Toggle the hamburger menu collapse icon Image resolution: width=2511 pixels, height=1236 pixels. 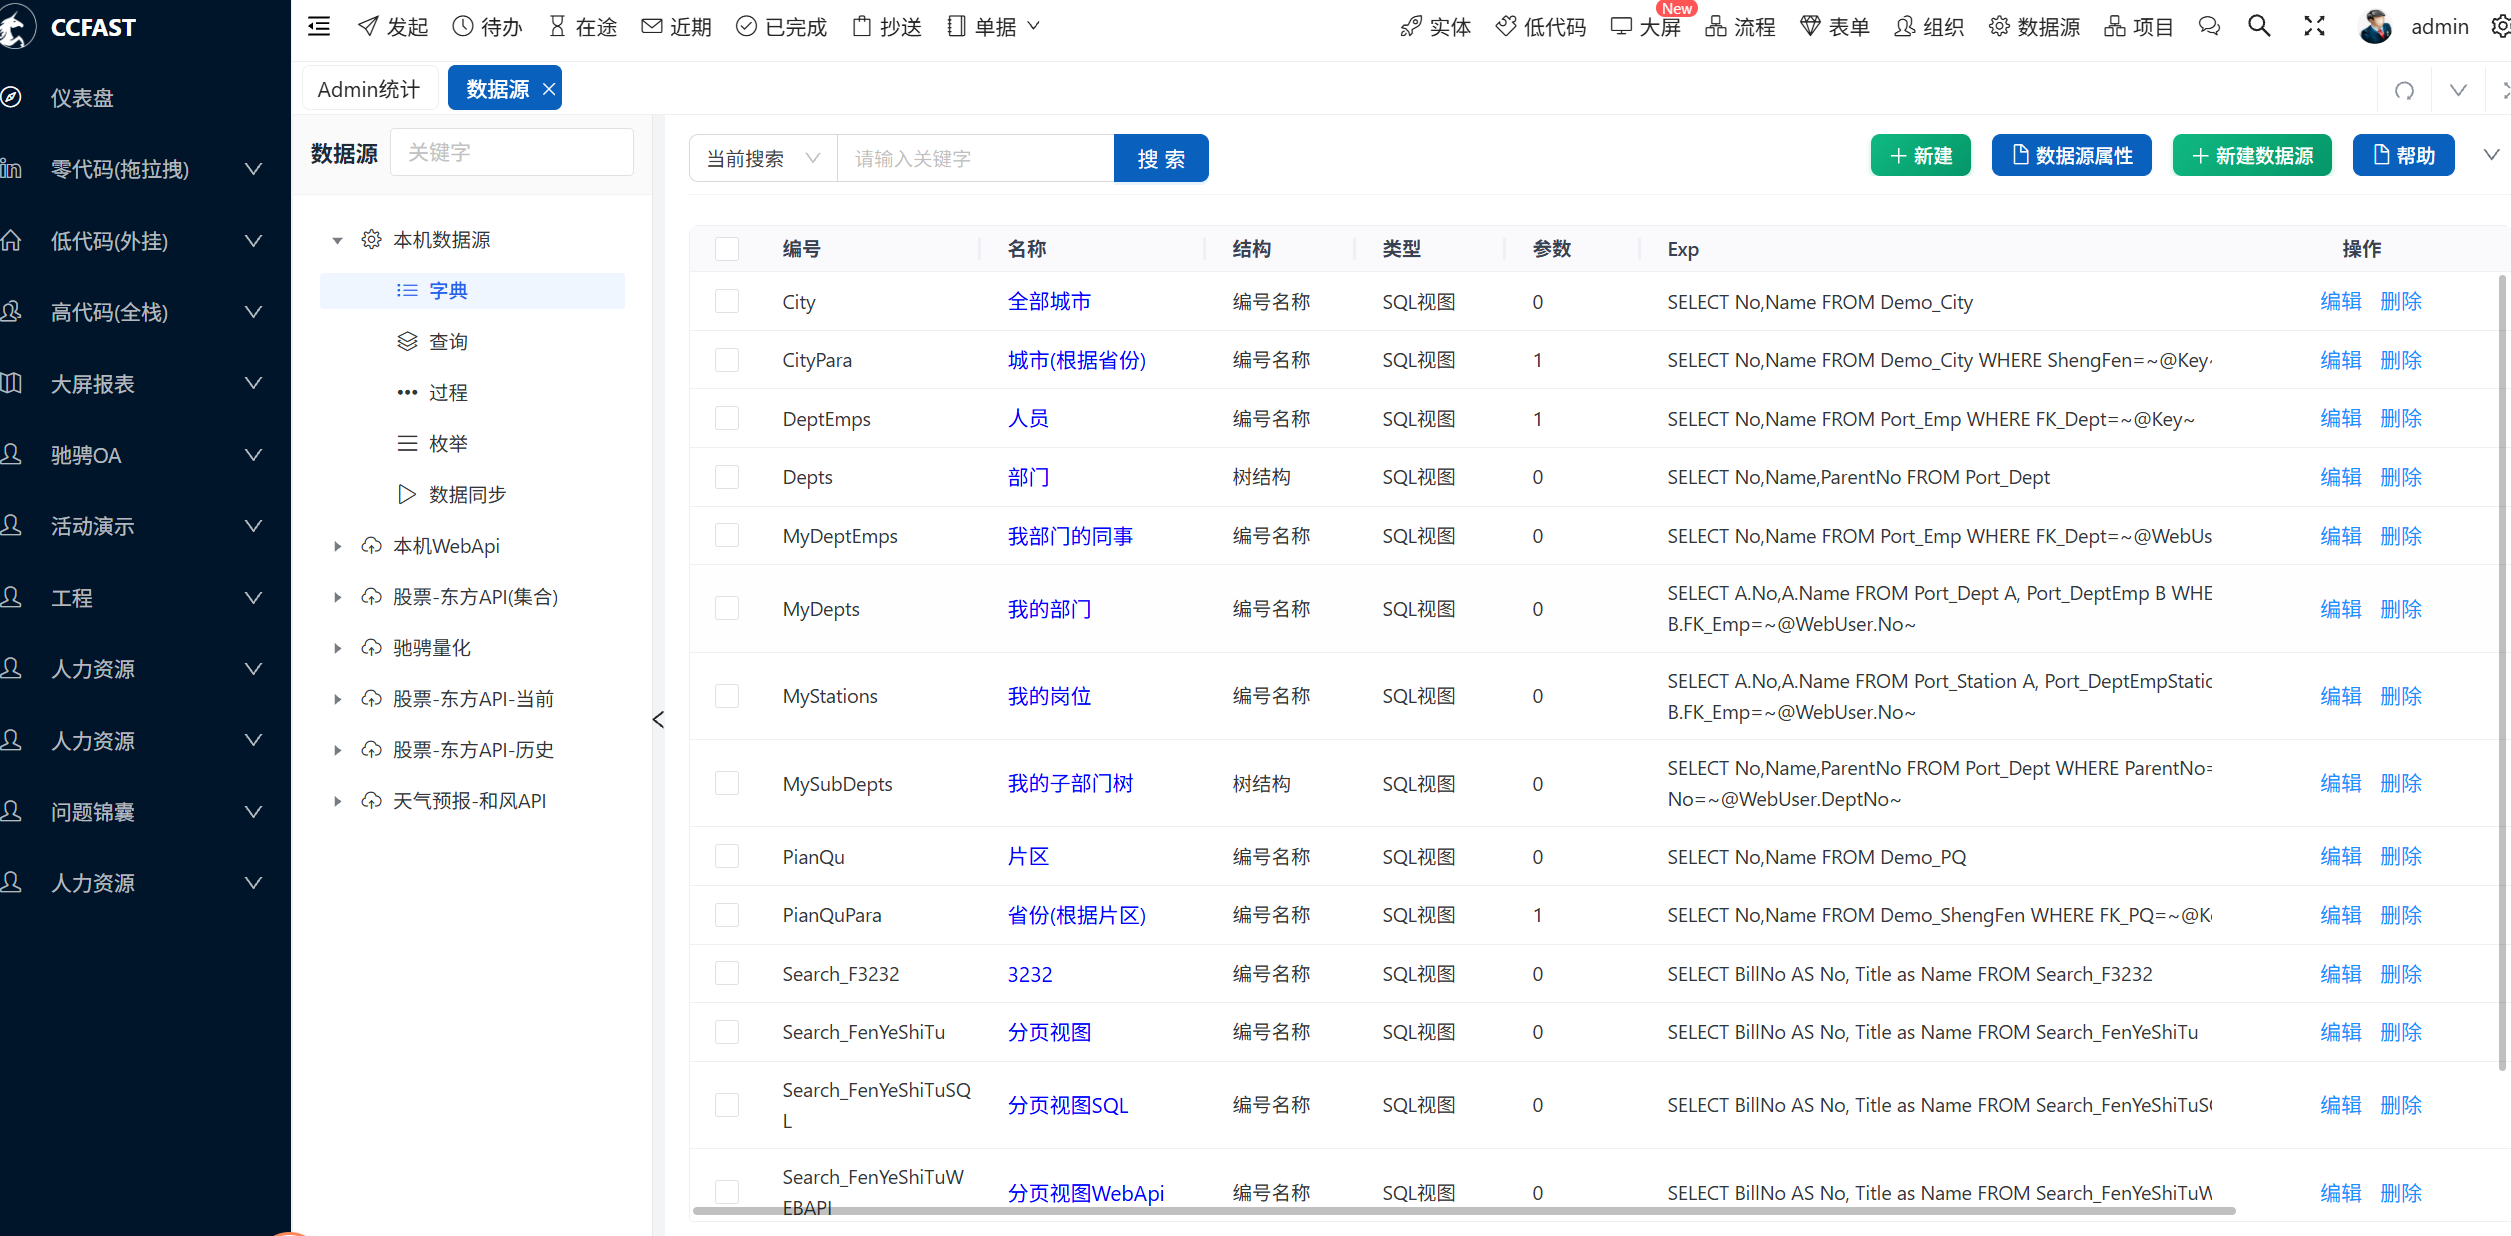319,27
